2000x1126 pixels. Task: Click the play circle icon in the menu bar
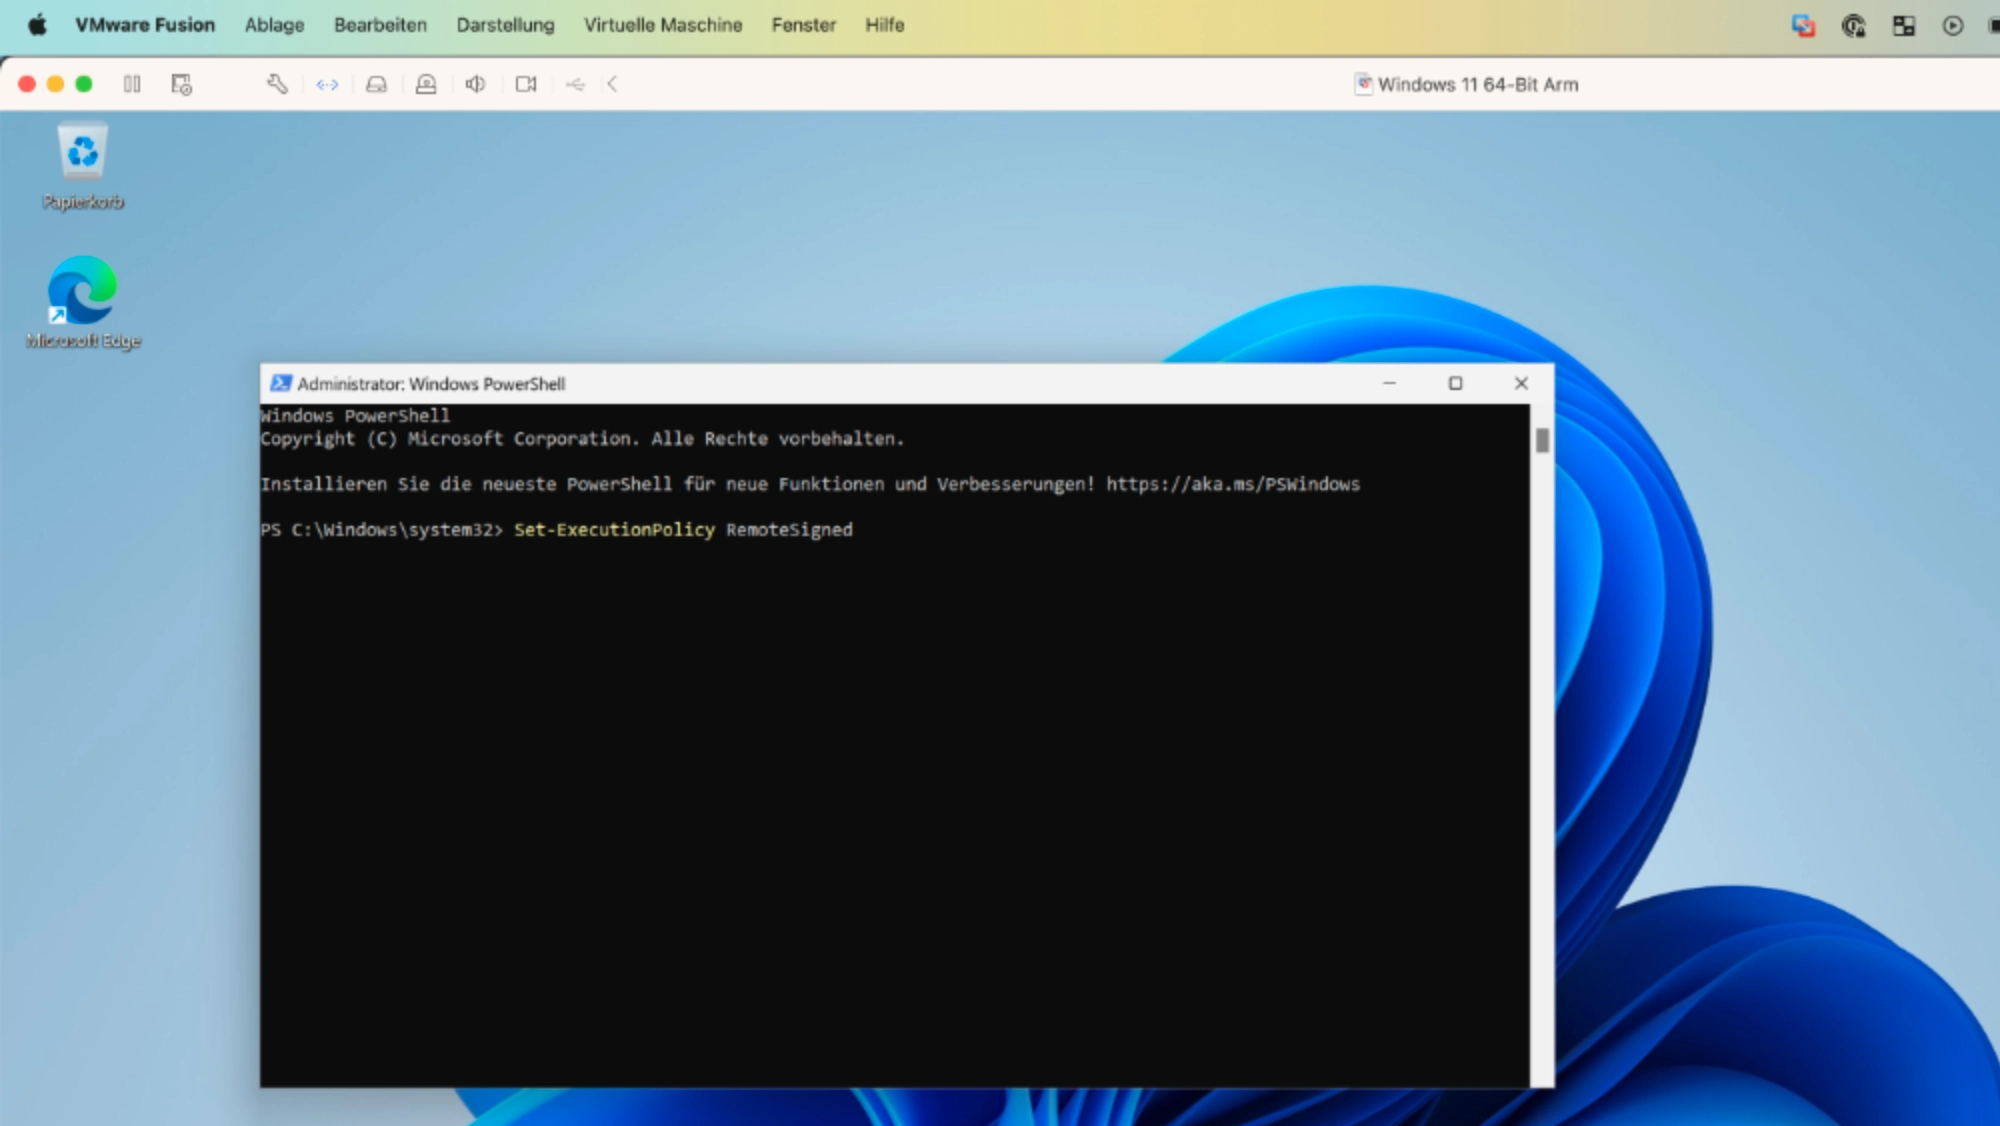click(1952, 26)
